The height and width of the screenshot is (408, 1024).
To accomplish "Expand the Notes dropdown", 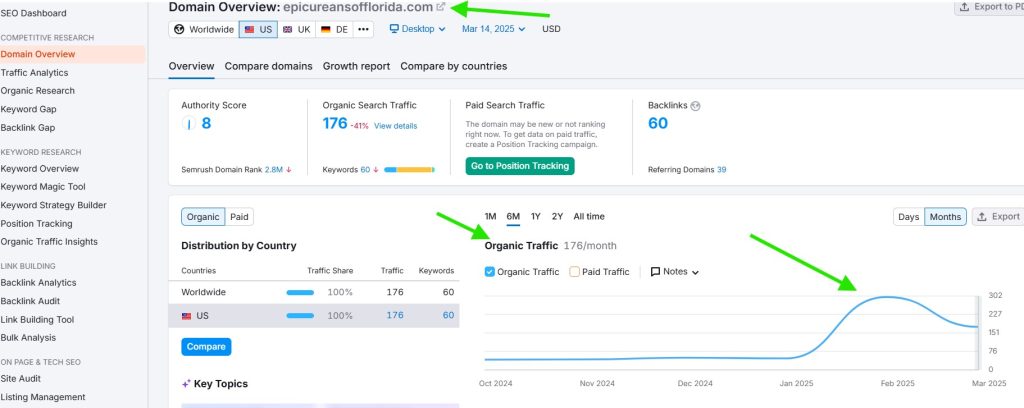I will click(x=674, y=271).
